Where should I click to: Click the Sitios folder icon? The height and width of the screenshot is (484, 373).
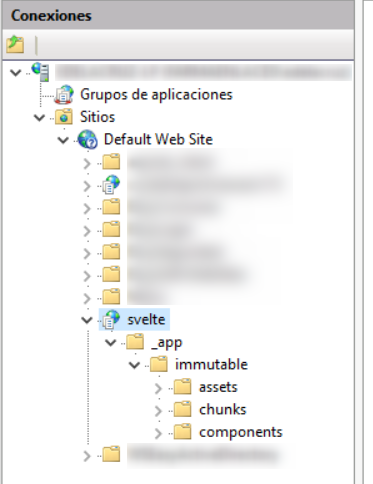(x=64, y=117)
